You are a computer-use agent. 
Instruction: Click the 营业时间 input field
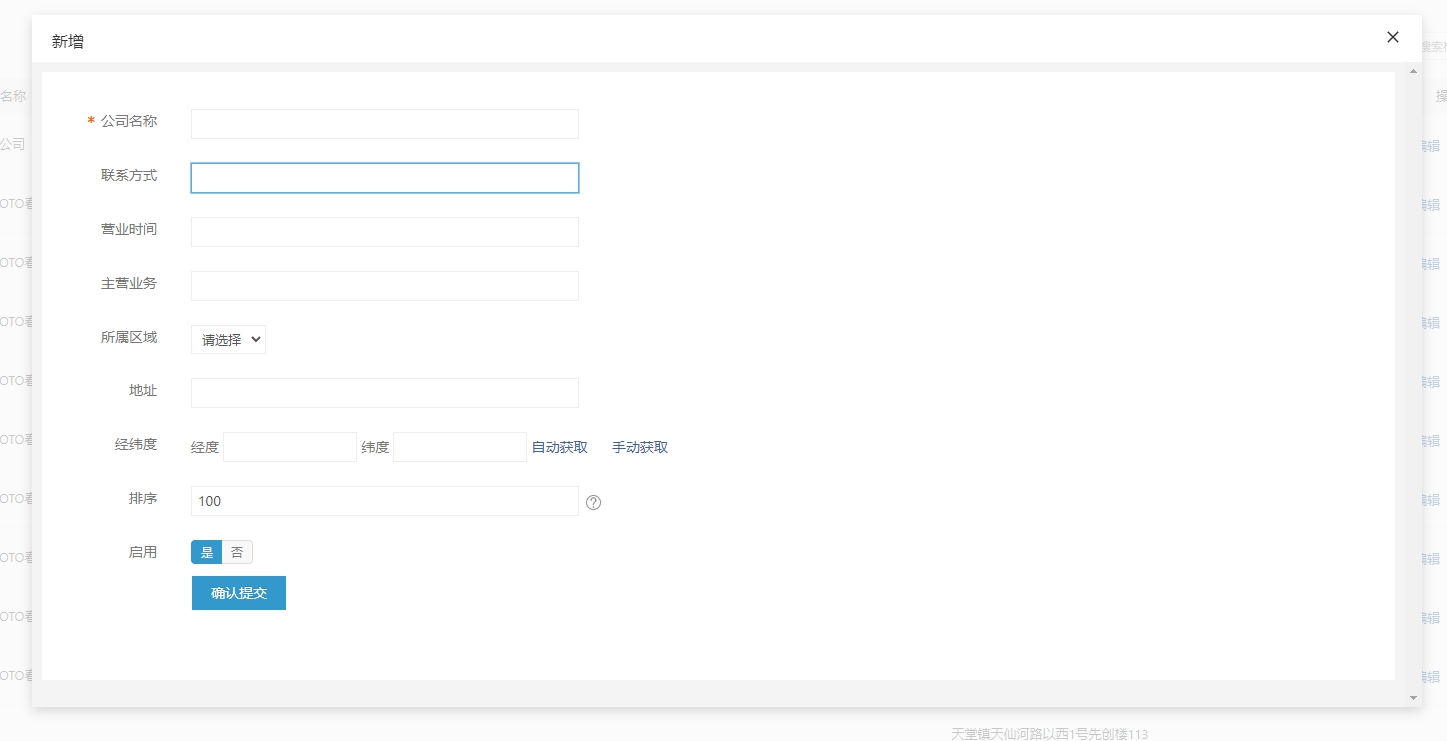pyautogui.click(x=384, y=232)
